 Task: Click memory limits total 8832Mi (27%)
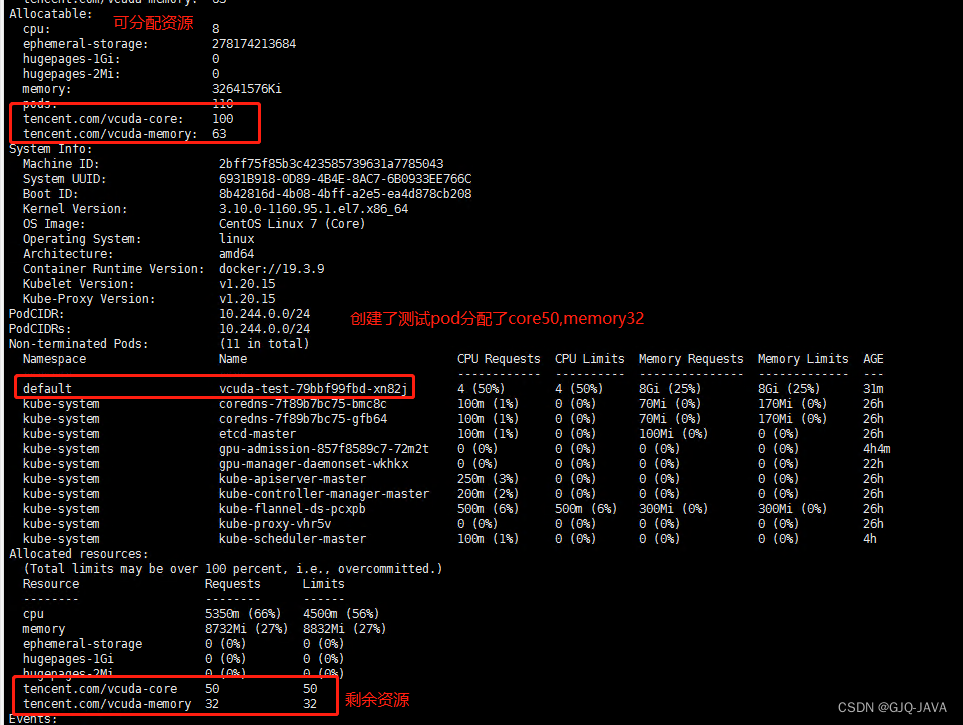click(x=345, y=629)
